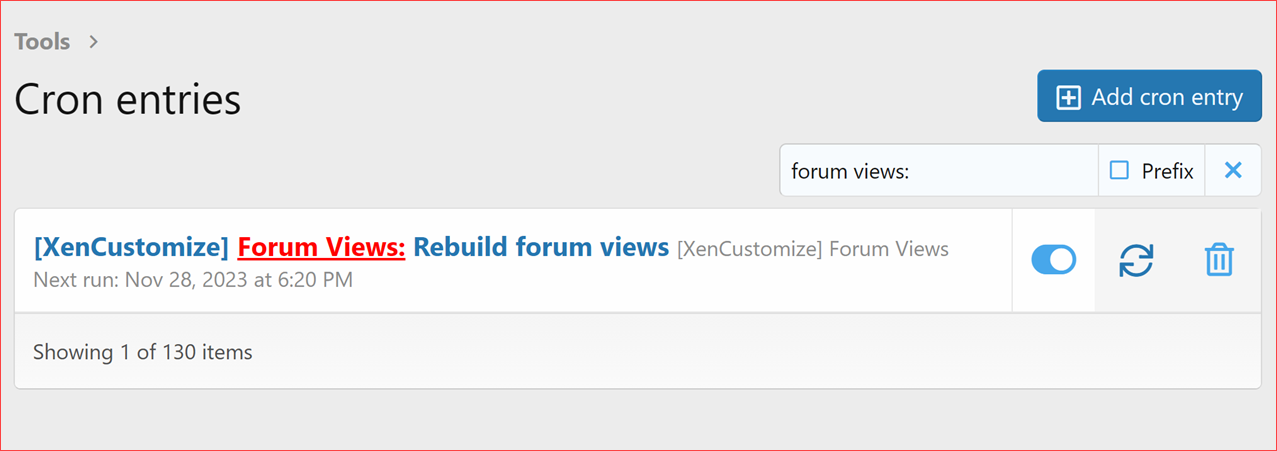Click the Next run Nov 28, 2023 line
This screenshot has width=1277, height=451.
192,279
